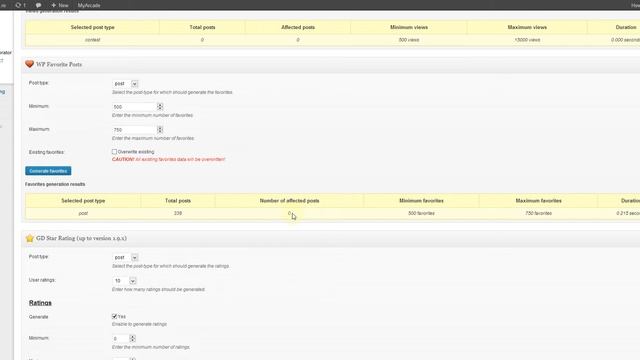Click the favorites Minimum spinner arrows

[x=160, y=107]
